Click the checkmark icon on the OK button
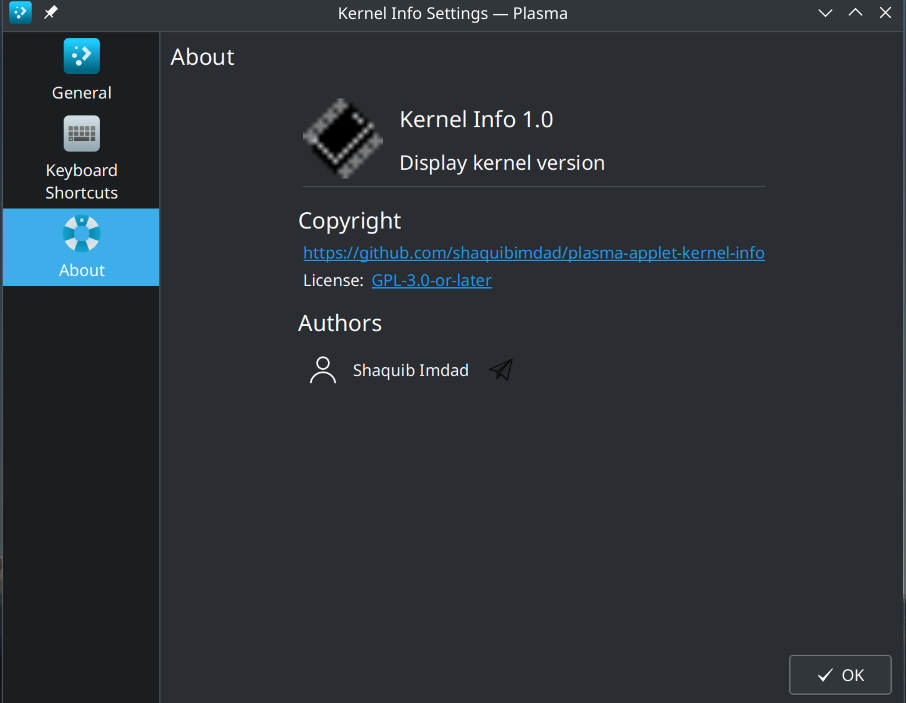The image size is (906, 703). coord(826,675)
